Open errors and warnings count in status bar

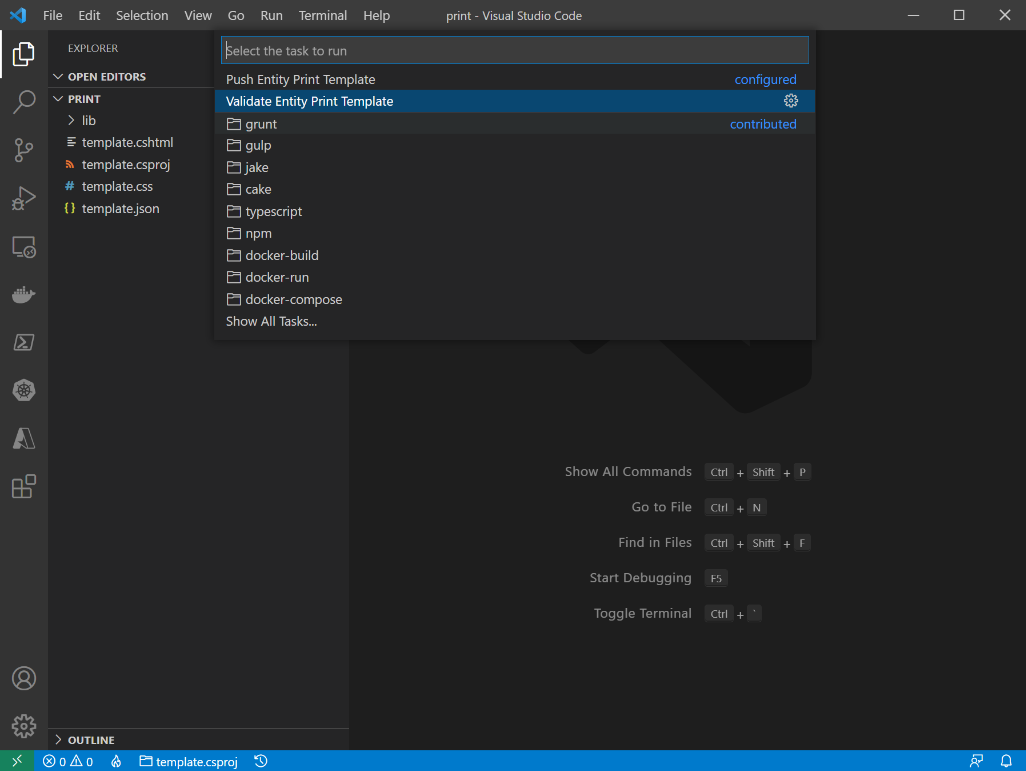point(68,761)
